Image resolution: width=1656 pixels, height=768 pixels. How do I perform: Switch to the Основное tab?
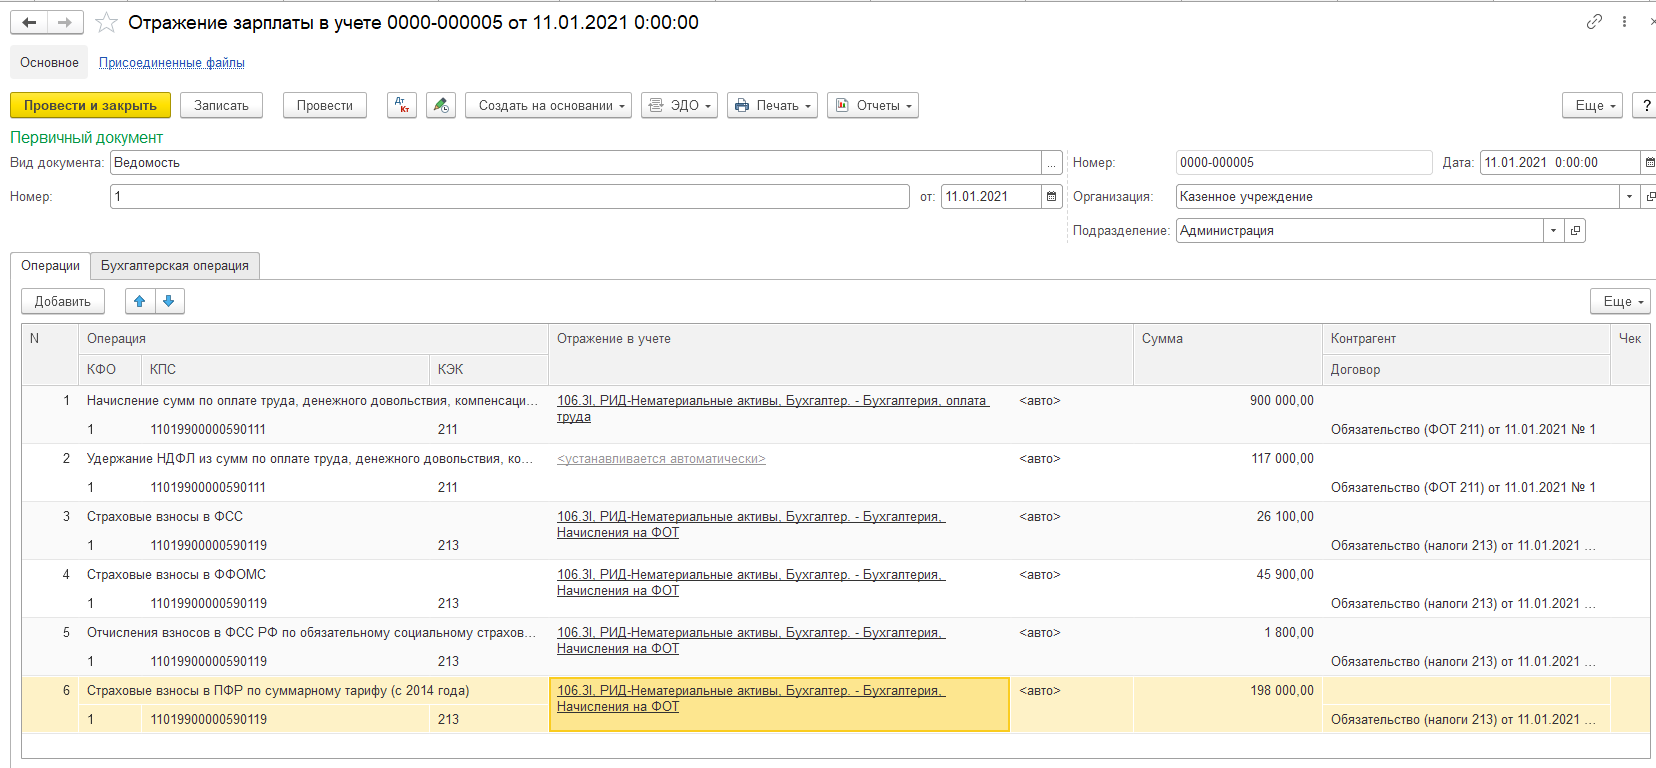[49, 62]
